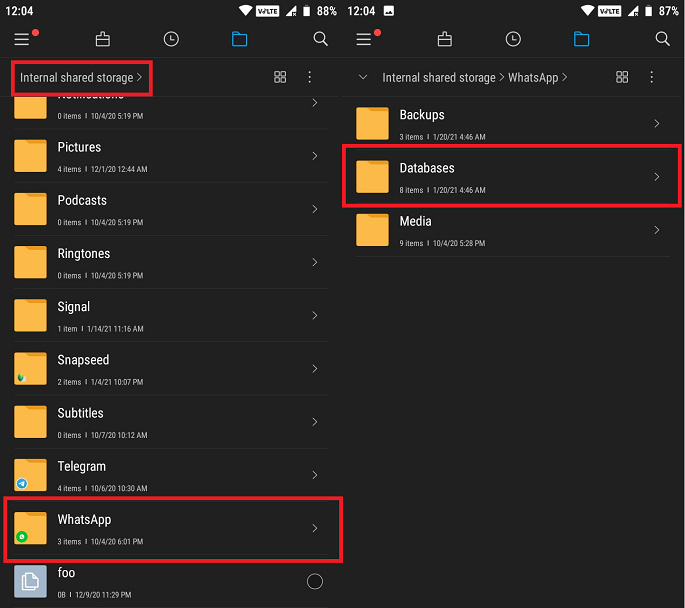The image size is (685, 608).
Task: Expand Podcasts row chevron
Action: [315, 209]
